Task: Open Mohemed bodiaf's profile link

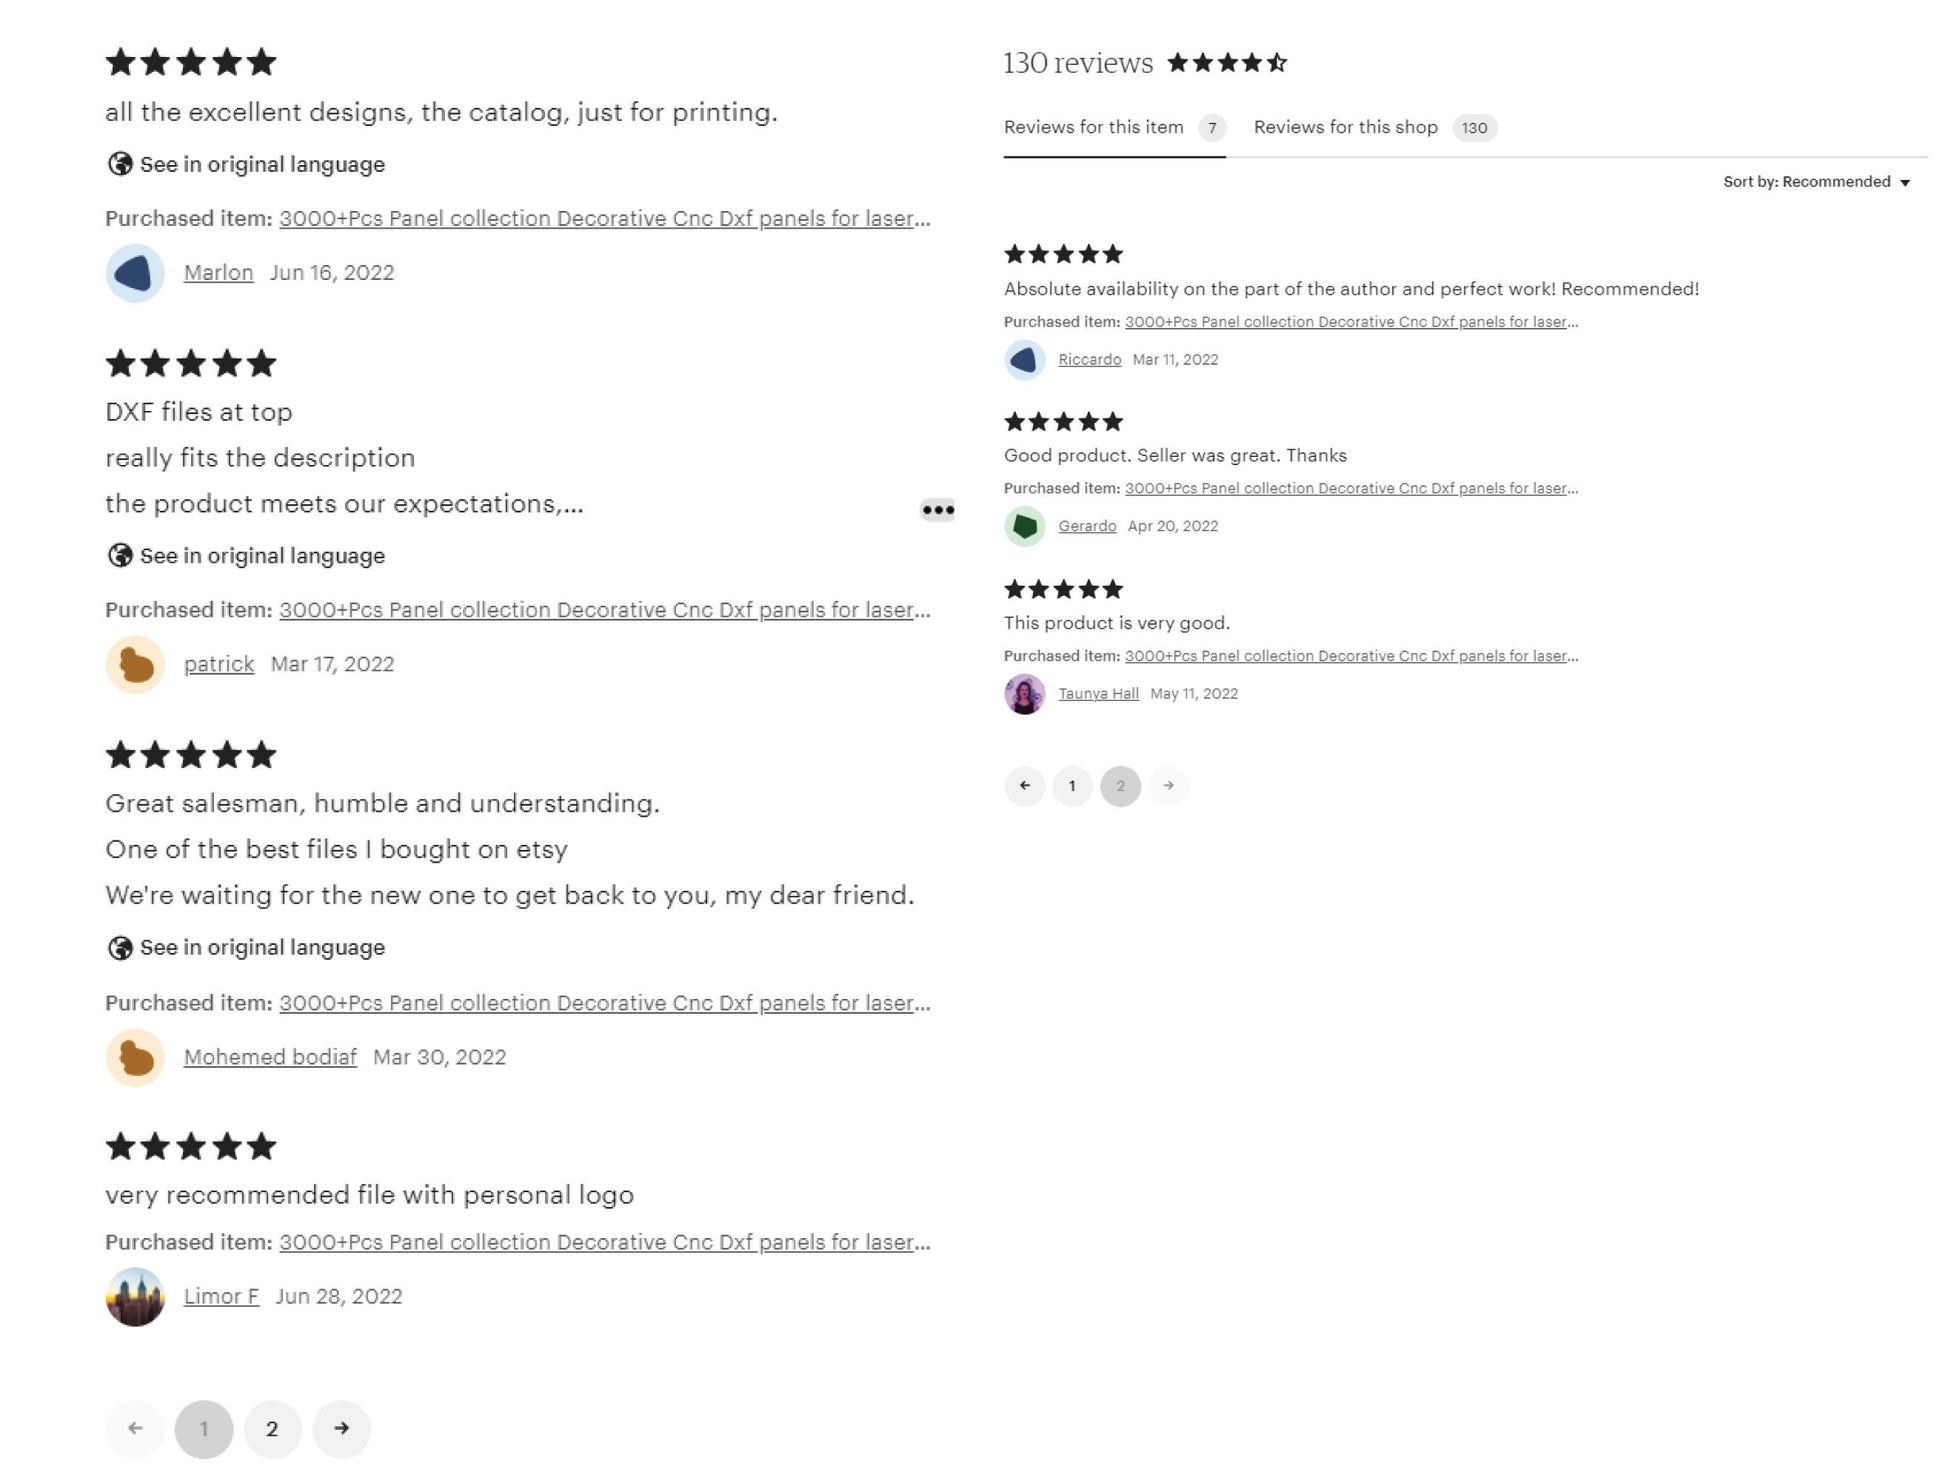Action: point(270,1057)
